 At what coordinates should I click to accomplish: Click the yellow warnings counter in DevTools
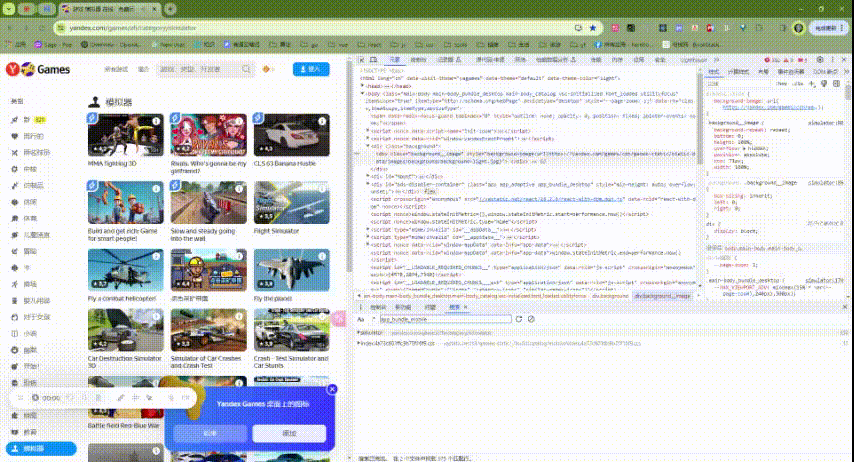[788, 60]
